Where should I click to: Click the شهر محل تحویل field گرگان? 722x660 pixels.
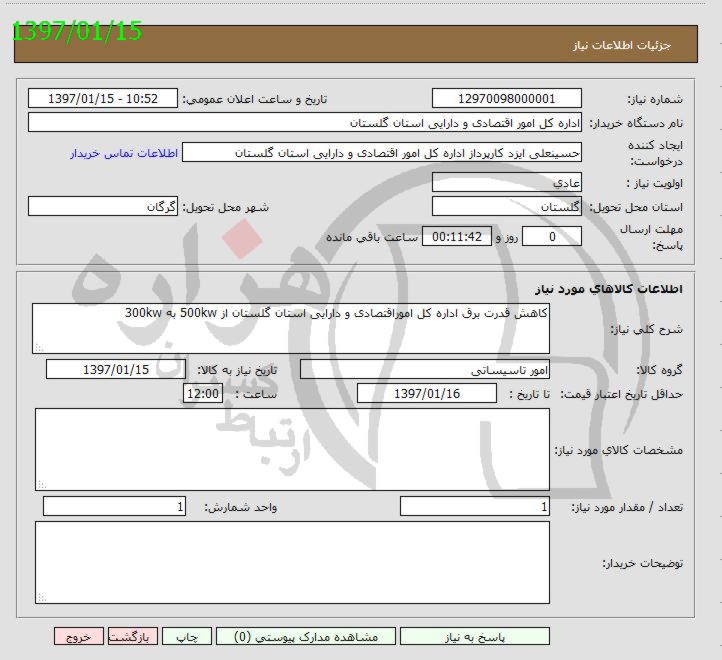(x=103, y=206)
